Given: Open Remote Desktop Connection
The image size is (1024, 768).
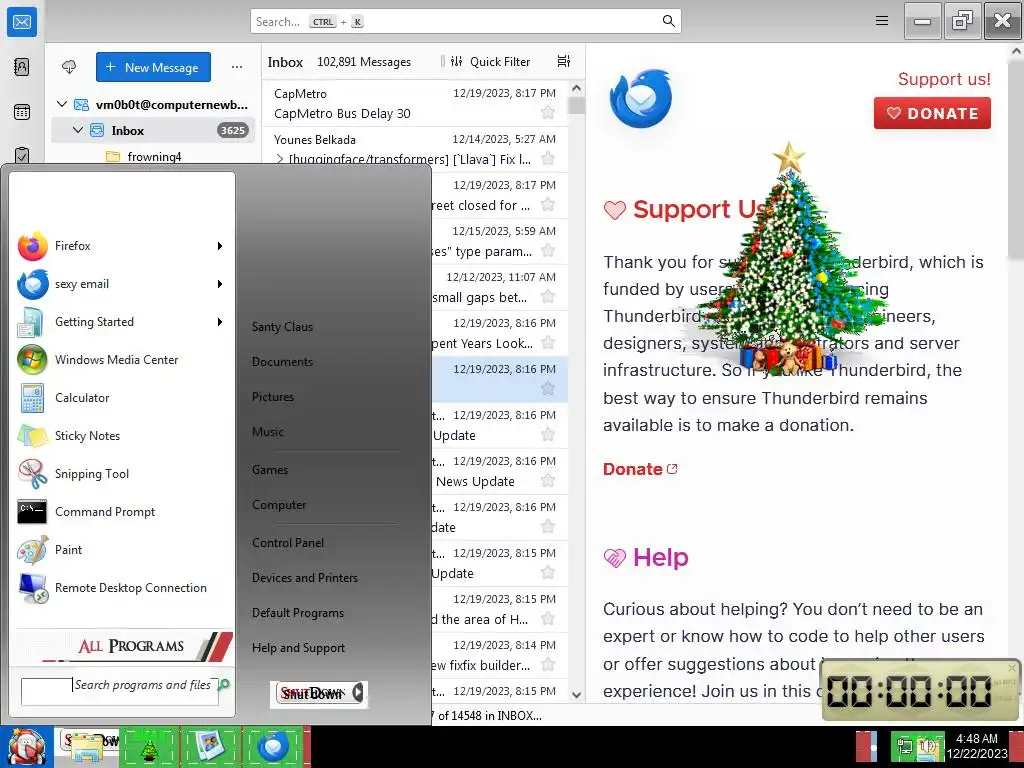Looking at the screenshot, I should pyautogui.click(x=121, y=587).
